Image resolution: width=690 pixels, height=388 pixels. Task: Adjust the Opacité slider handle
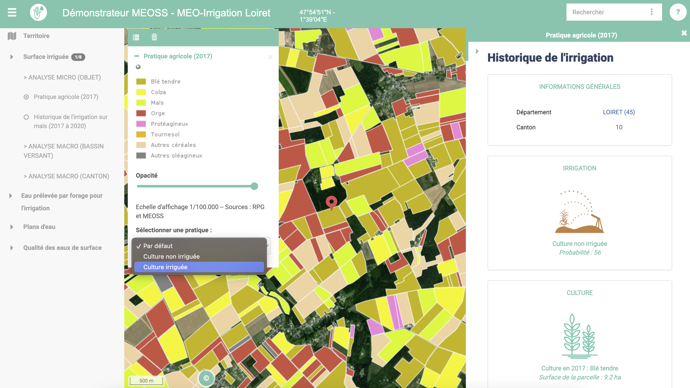254,186
